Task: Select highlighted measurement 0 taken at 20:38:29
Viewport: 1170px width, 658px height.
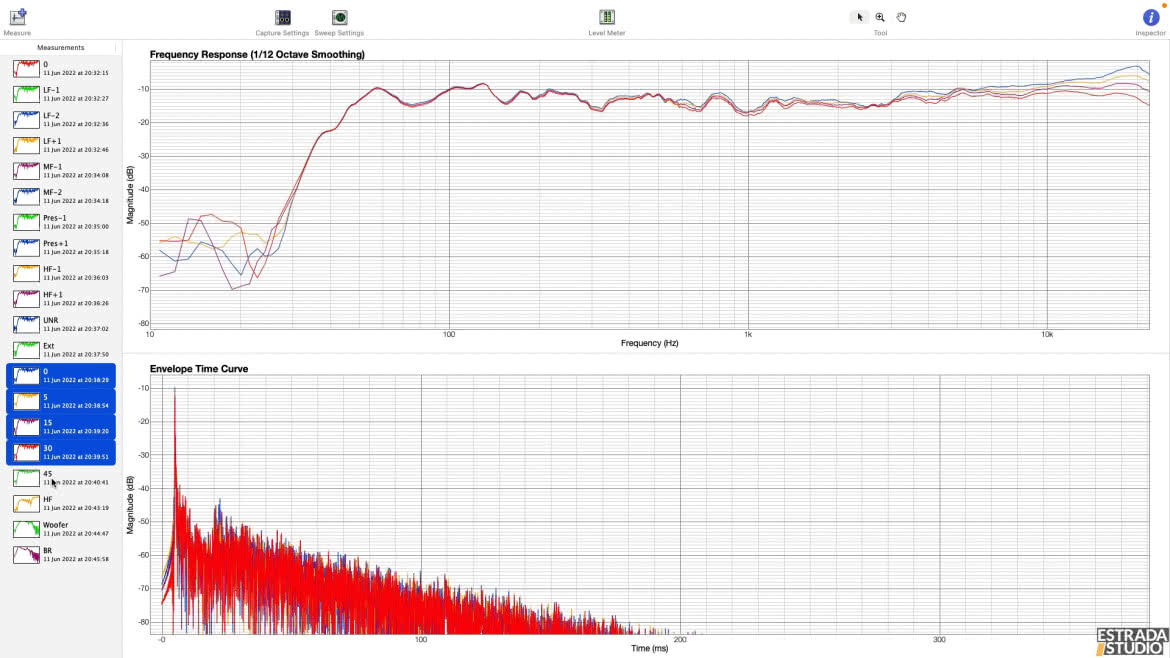Action: [x=61, y=375]
